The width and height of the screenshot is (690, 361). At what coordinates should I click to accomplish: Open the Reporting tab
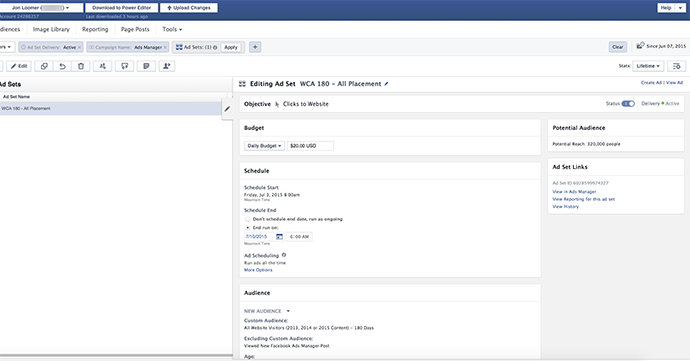(x=95, y=29)
